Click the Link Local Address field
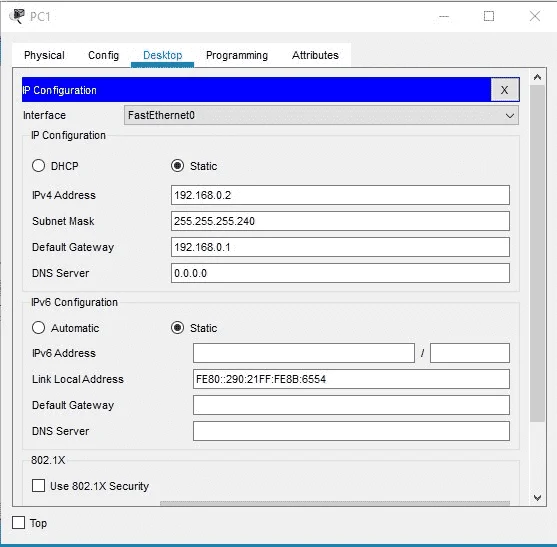This screenshot has width=557, height=547. pyautogui.click(x=351, y=379)
